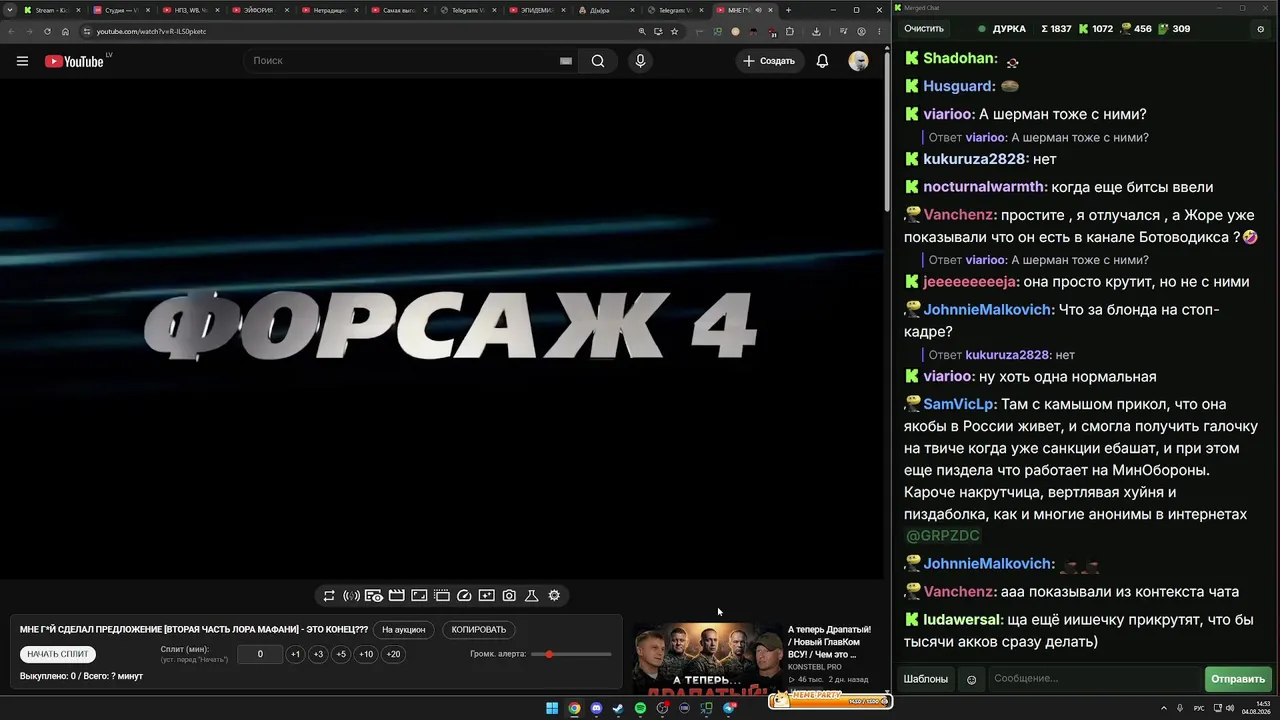The width and height of the screenshot is (1280, 720).
Task: Start voice search with the microphone
Action: (x=640, y=61)
